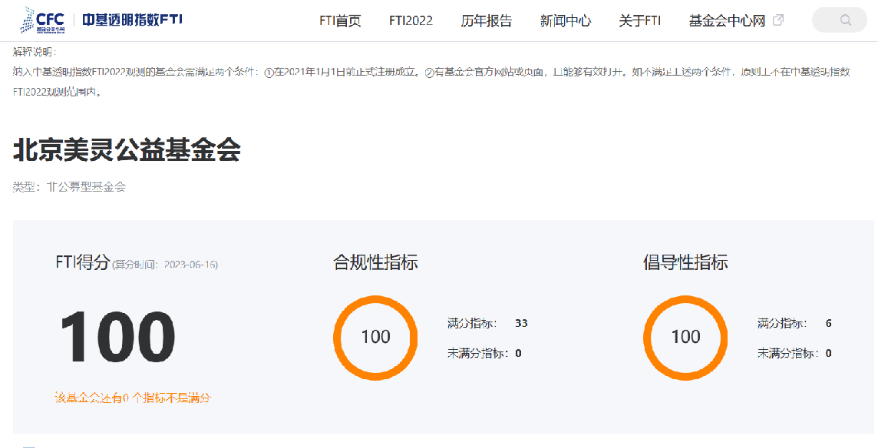Click the external link icon beside 基金会中心网
The width and height of the screenshot is (890, 448).
(778, 20)
